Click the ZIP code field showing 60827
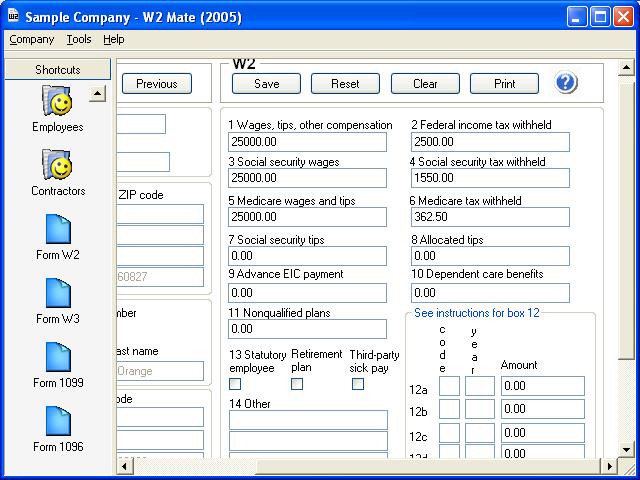 160,277
